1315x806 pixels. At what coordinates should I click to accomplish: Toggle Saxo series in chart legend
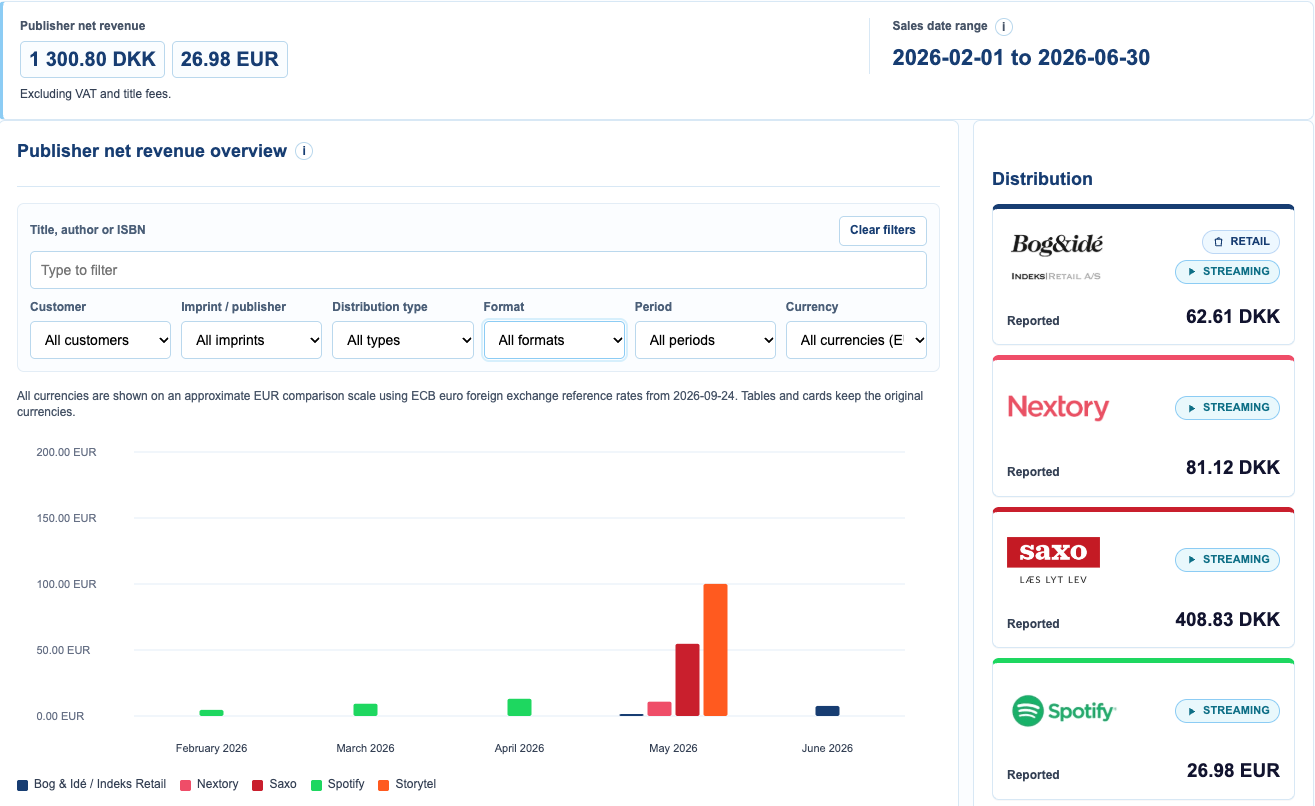pos(274,784)
